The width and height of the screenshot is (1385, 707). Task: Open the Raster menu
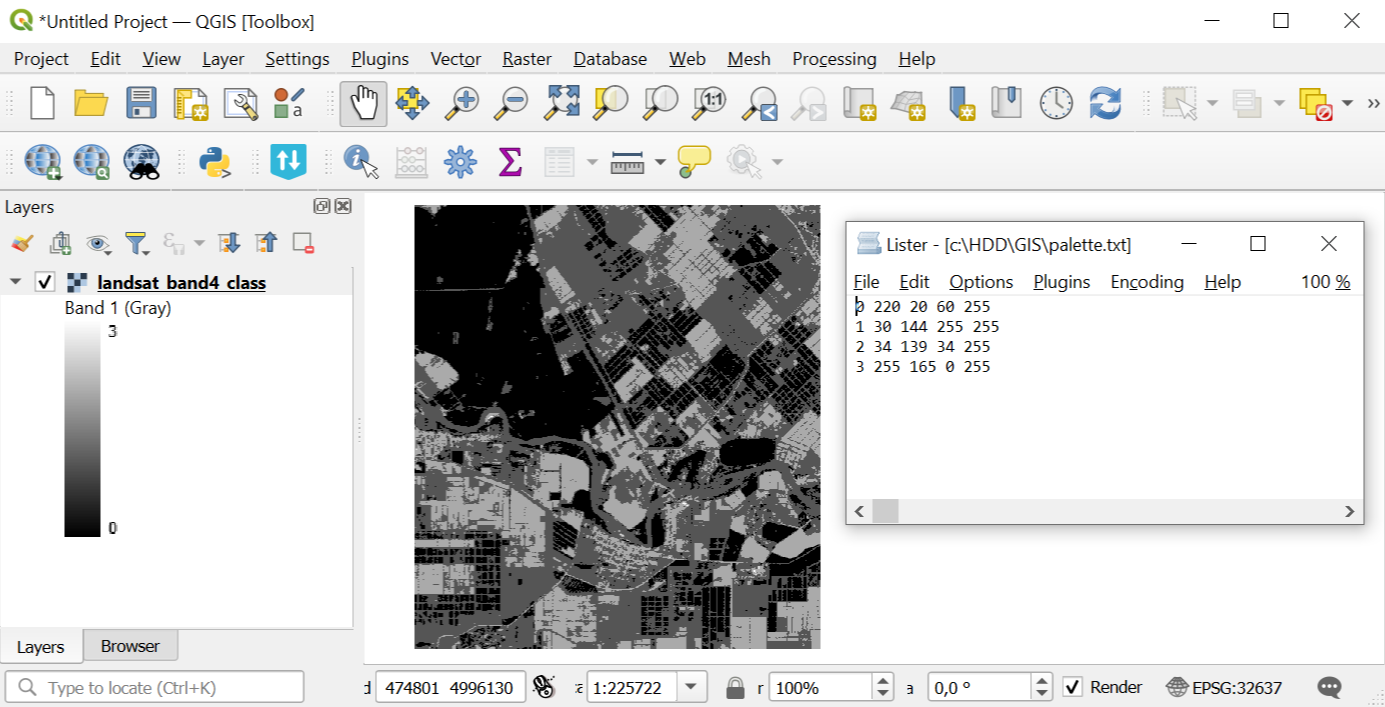coord(526,59)
